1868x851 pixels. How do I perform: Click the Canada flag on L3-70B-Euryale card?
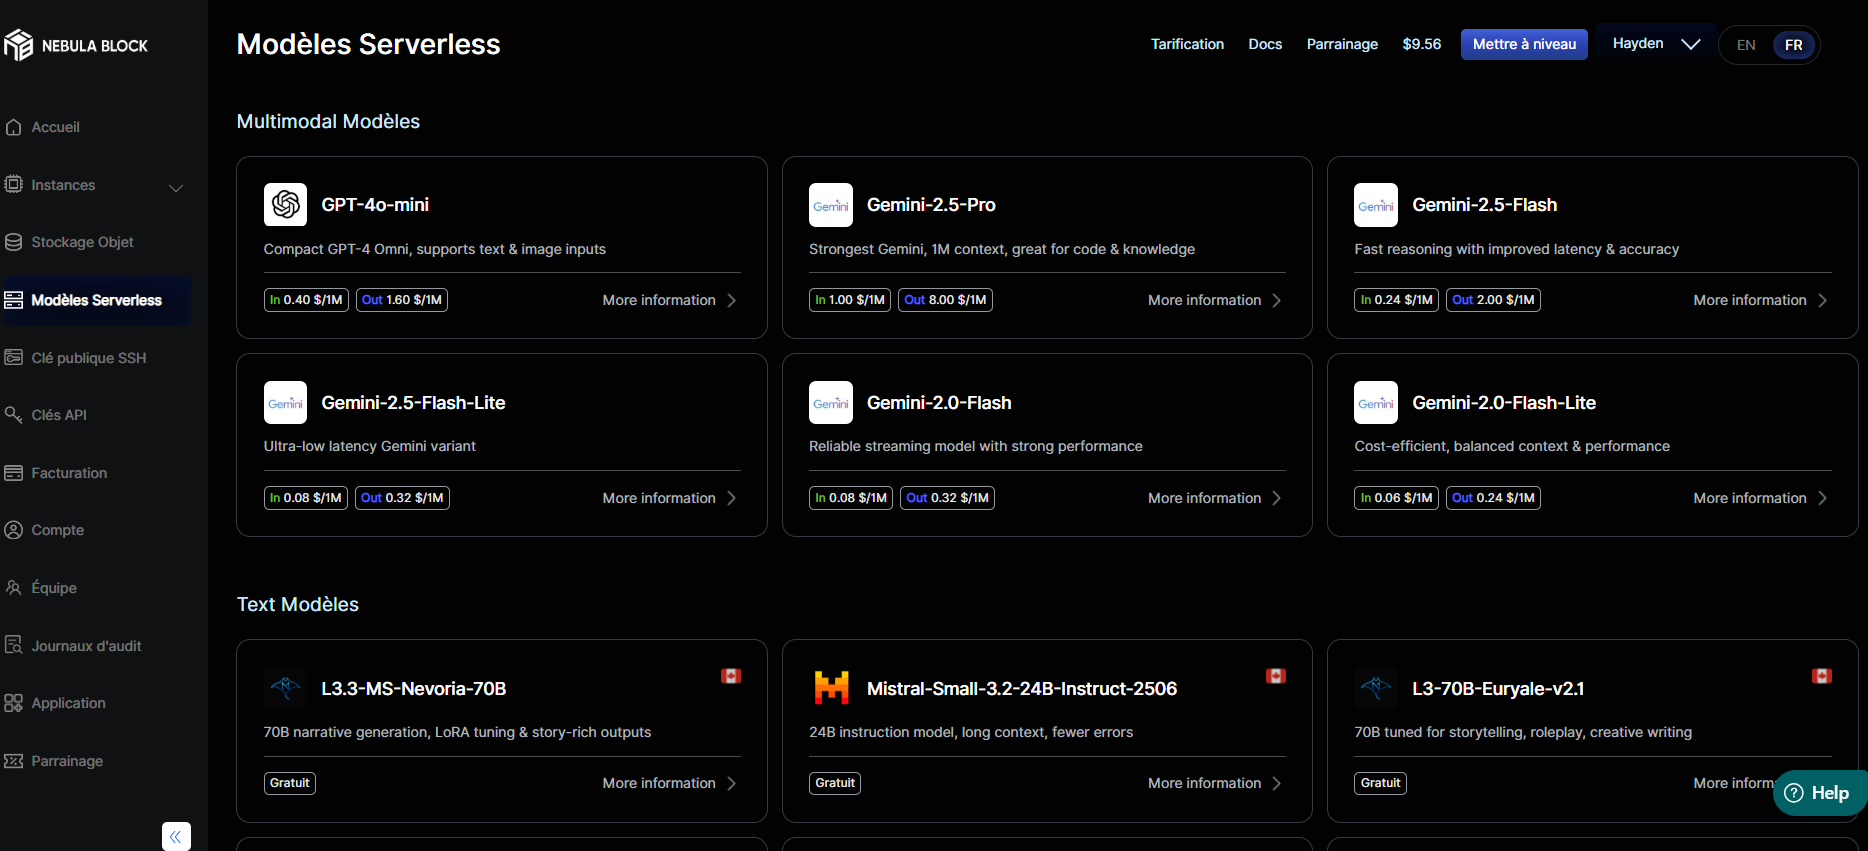tap(1821, 676)
